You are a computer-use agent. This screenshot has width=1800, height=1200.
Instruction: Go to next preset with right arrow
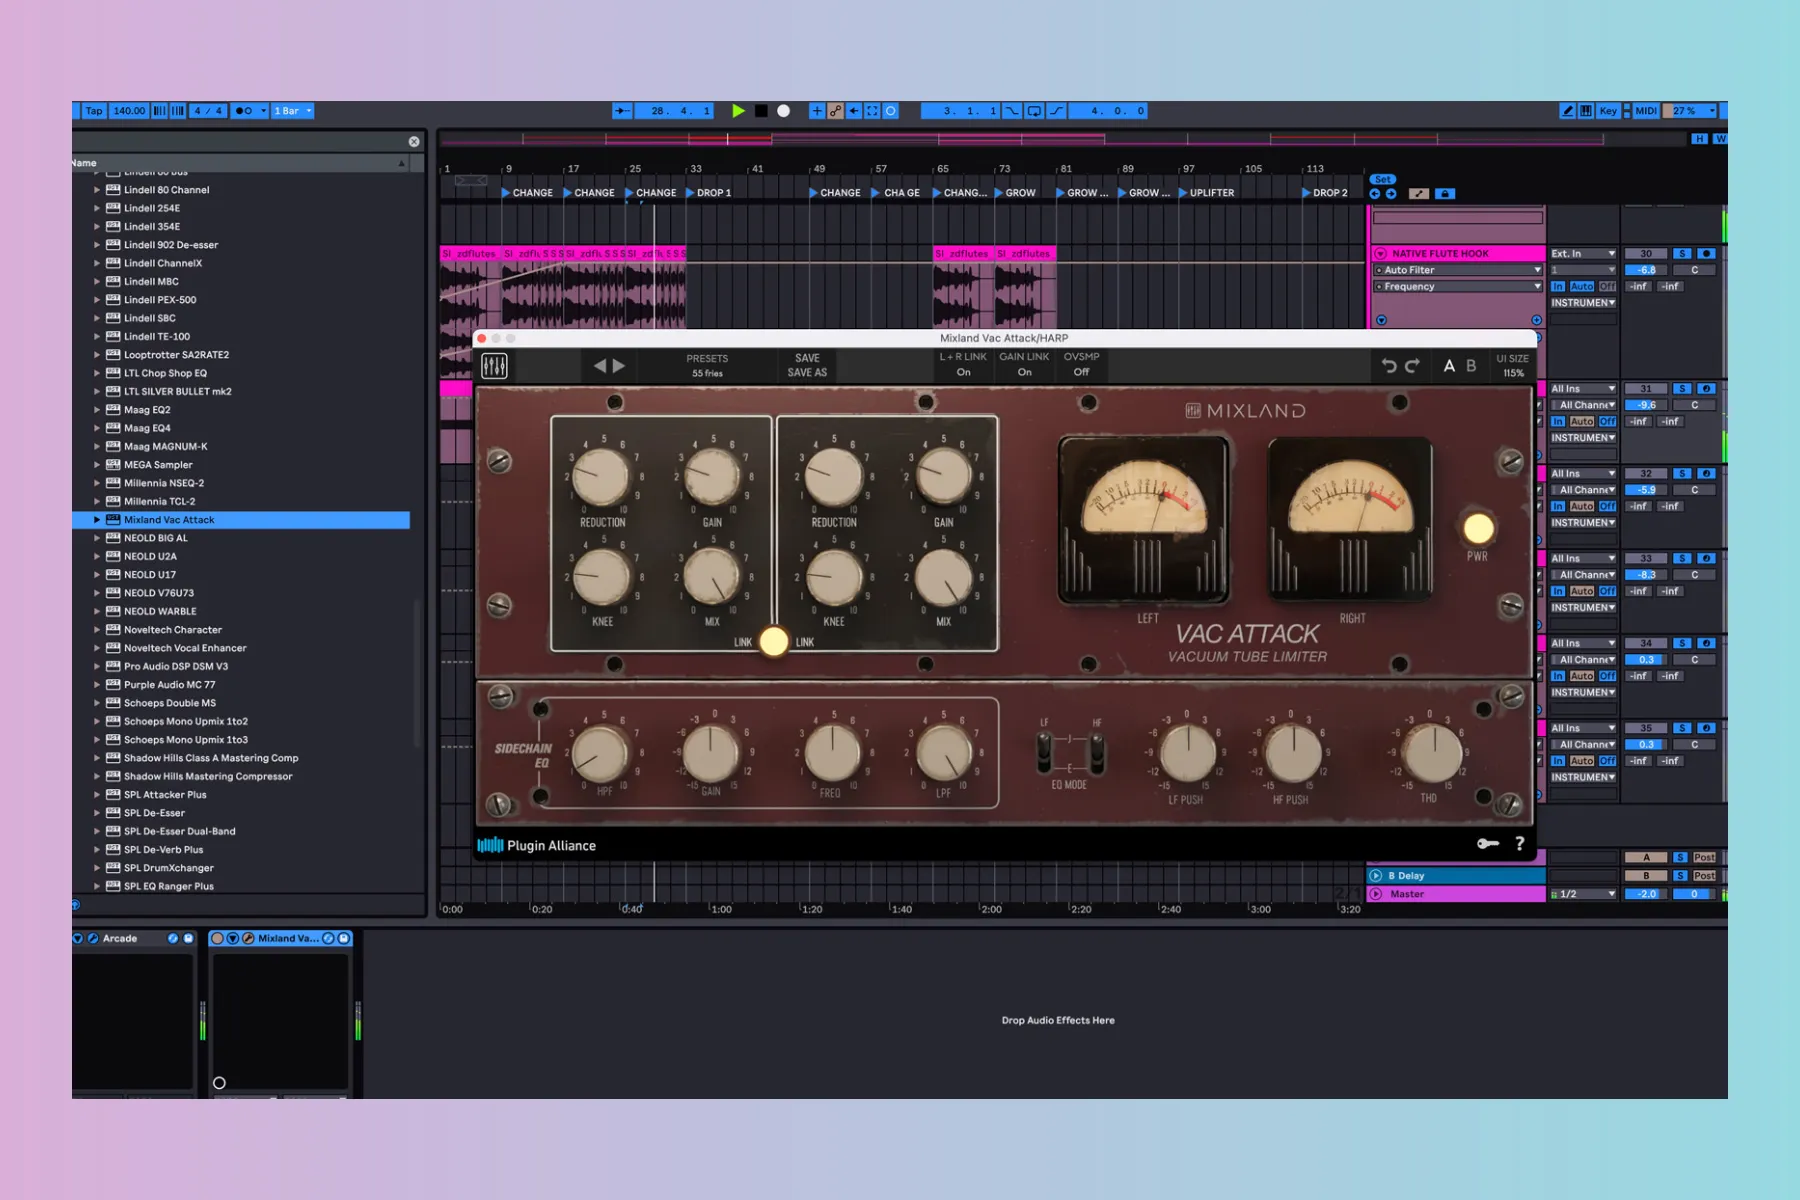point(619,366)
